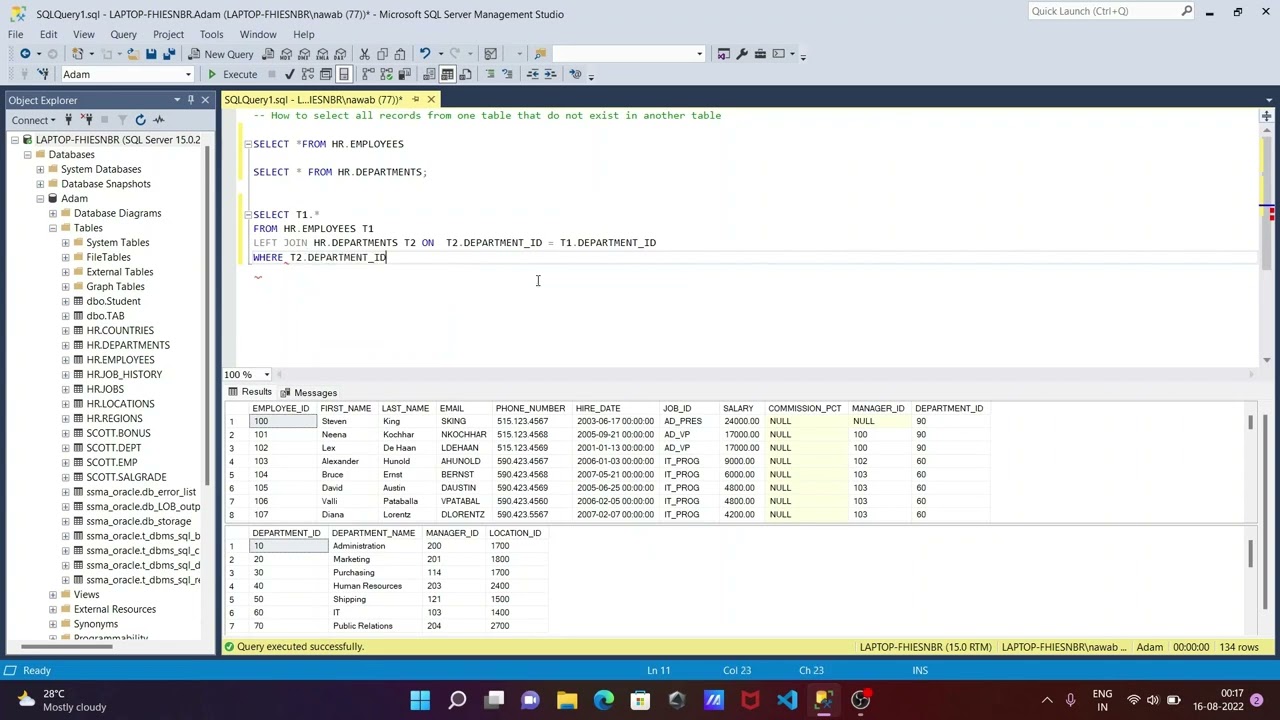The image size is (1280, 720).
Task: Select SCOTT.EMP table in tree
Action: click(112, 462)
